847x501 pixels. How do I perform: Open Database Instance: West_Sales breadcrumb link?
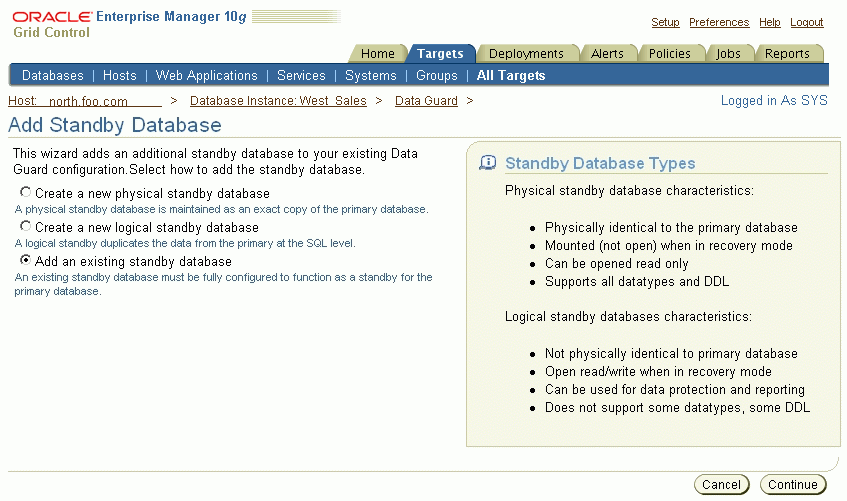[x=278, y=101]
